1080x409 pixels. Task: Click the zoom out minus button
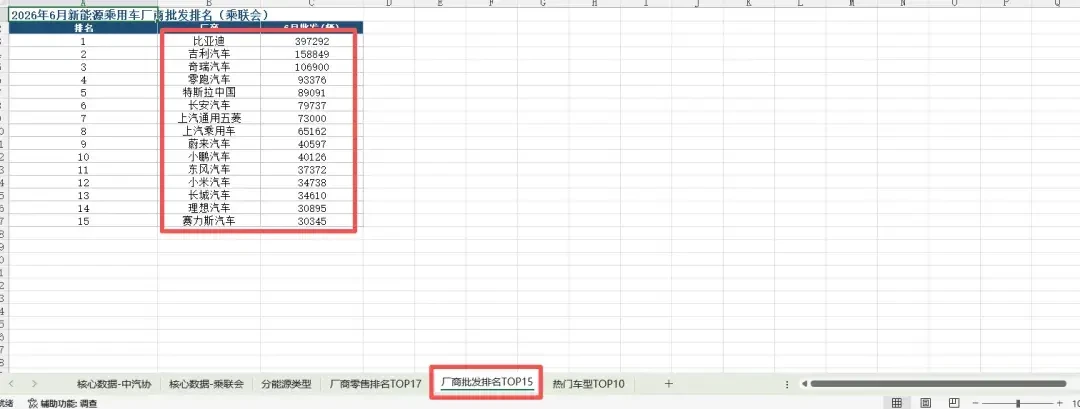pyautogui.click(x=975, y=403)
